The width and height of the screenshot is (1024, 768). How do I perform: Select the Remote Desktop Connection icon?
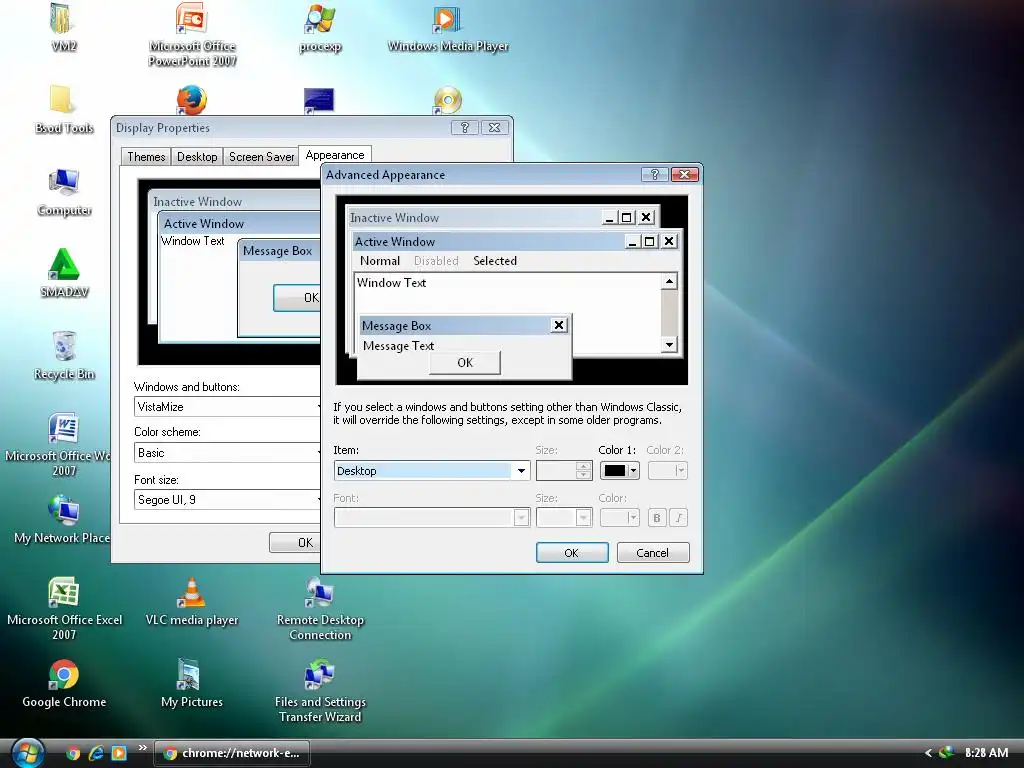[x=320, y=609]
